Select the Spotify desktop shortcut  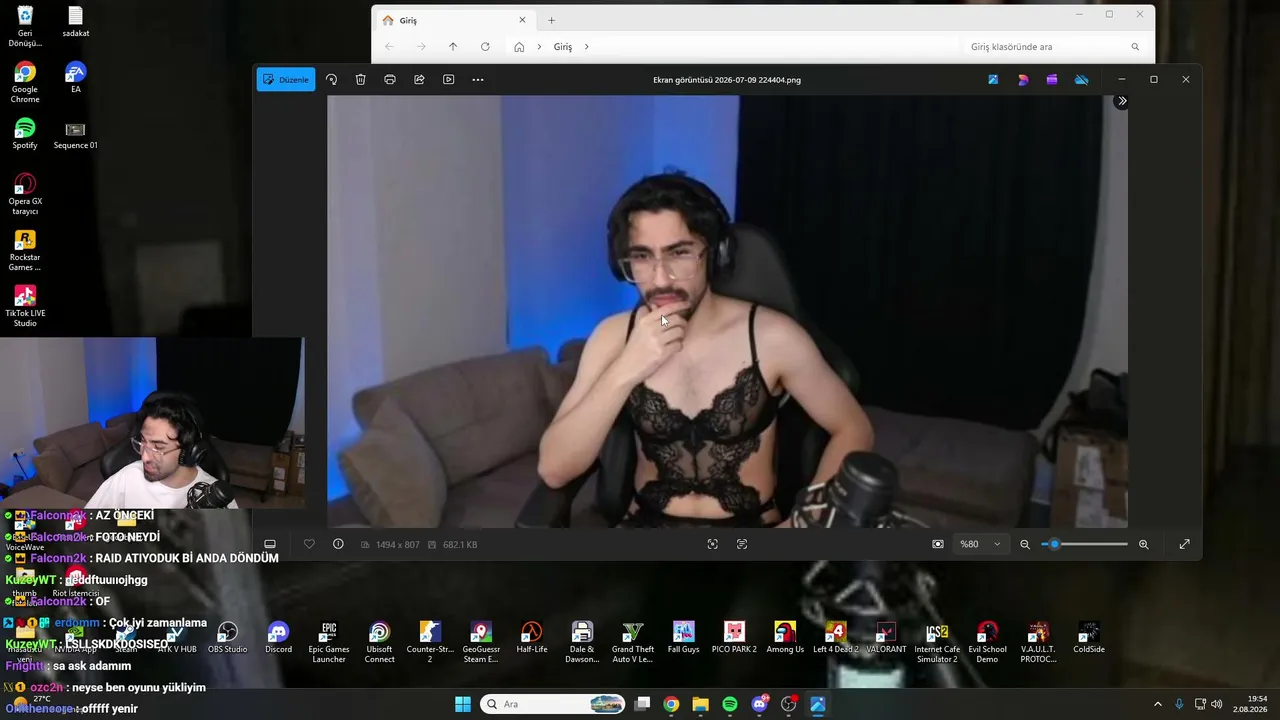(25, 134)
